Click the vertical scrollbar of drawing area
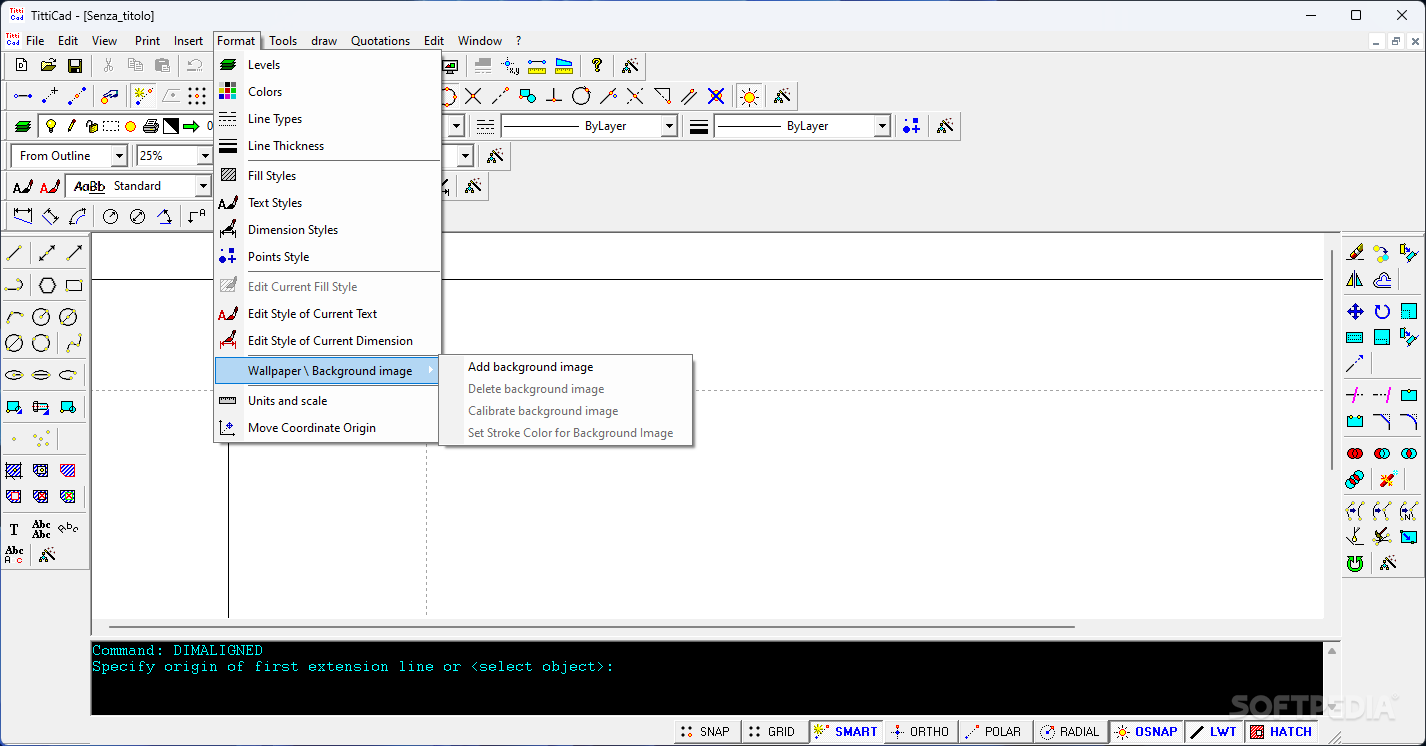The height and width of the screenshot is (746, 1426). (1332, 360)
